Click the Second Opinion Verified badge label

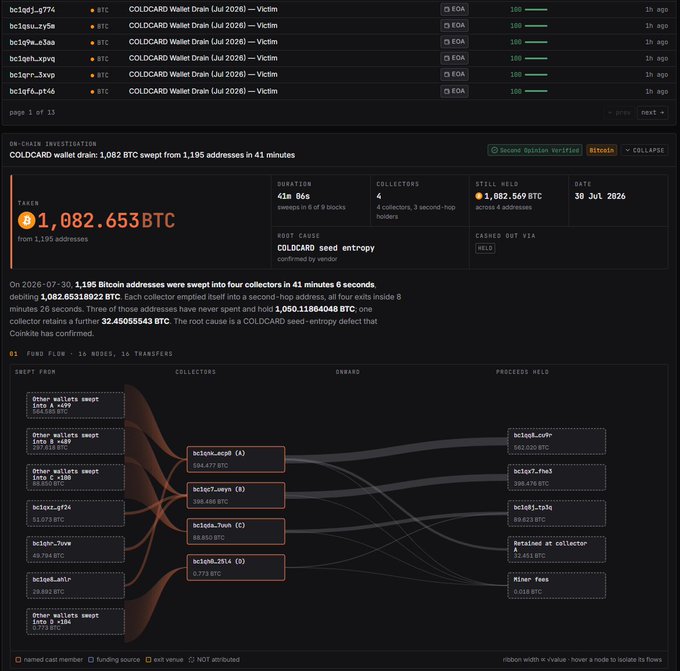click(x=539, y=150)
